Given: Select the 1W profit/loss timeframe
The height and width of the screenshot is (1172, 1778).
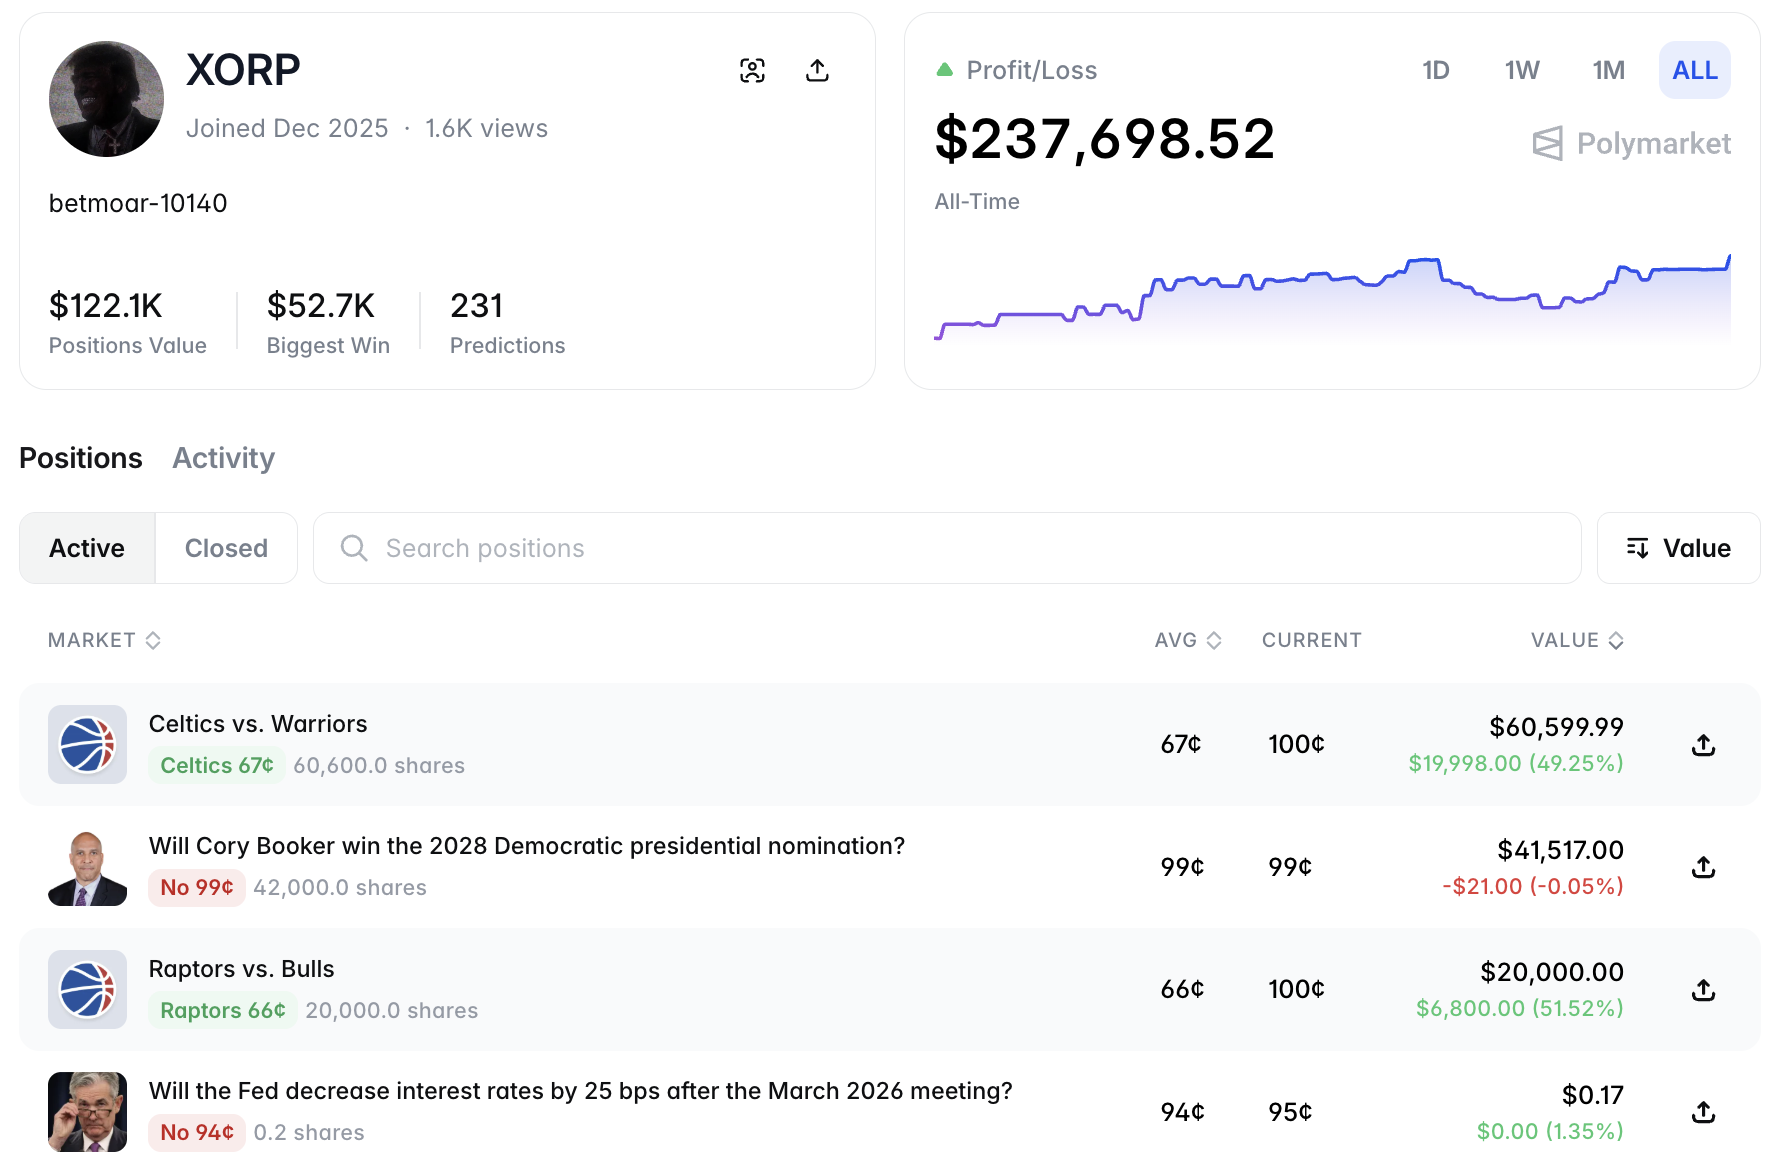Looking at the screenshot, I should point(1521,71).
